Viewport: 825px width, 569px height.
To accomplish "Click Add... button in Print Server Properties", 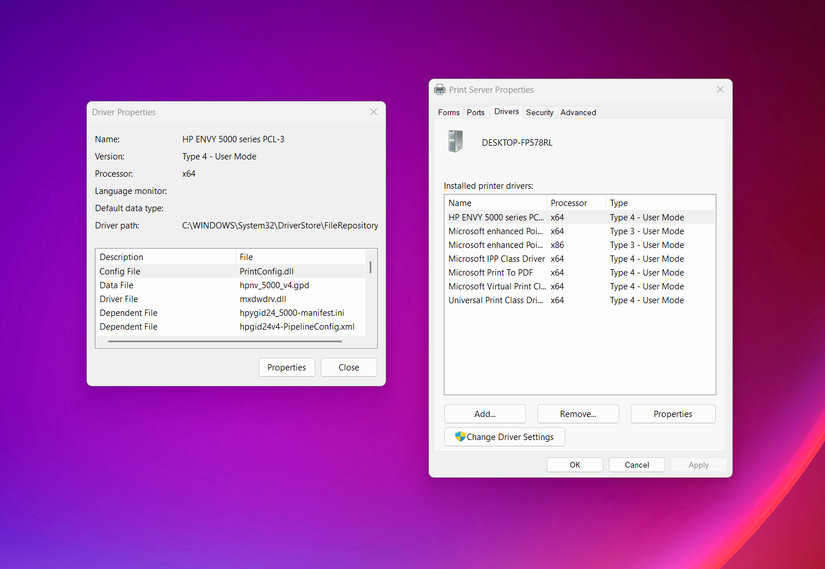I will [485, 414].
